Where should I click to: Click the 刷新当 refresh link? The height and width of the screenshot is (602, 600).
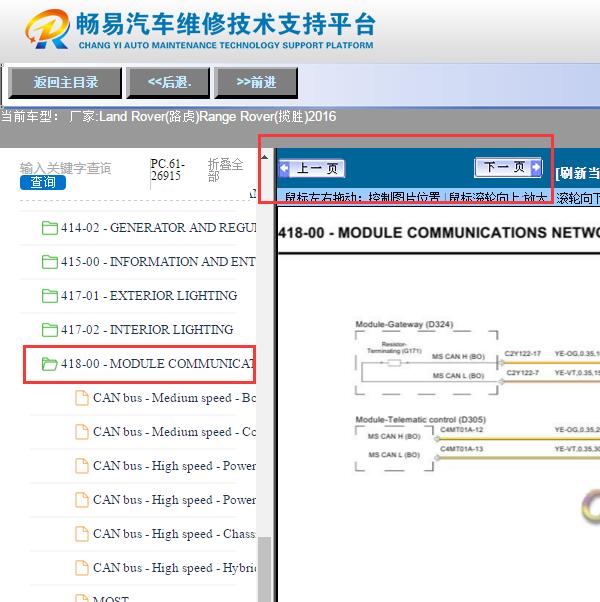pos(577,173)
